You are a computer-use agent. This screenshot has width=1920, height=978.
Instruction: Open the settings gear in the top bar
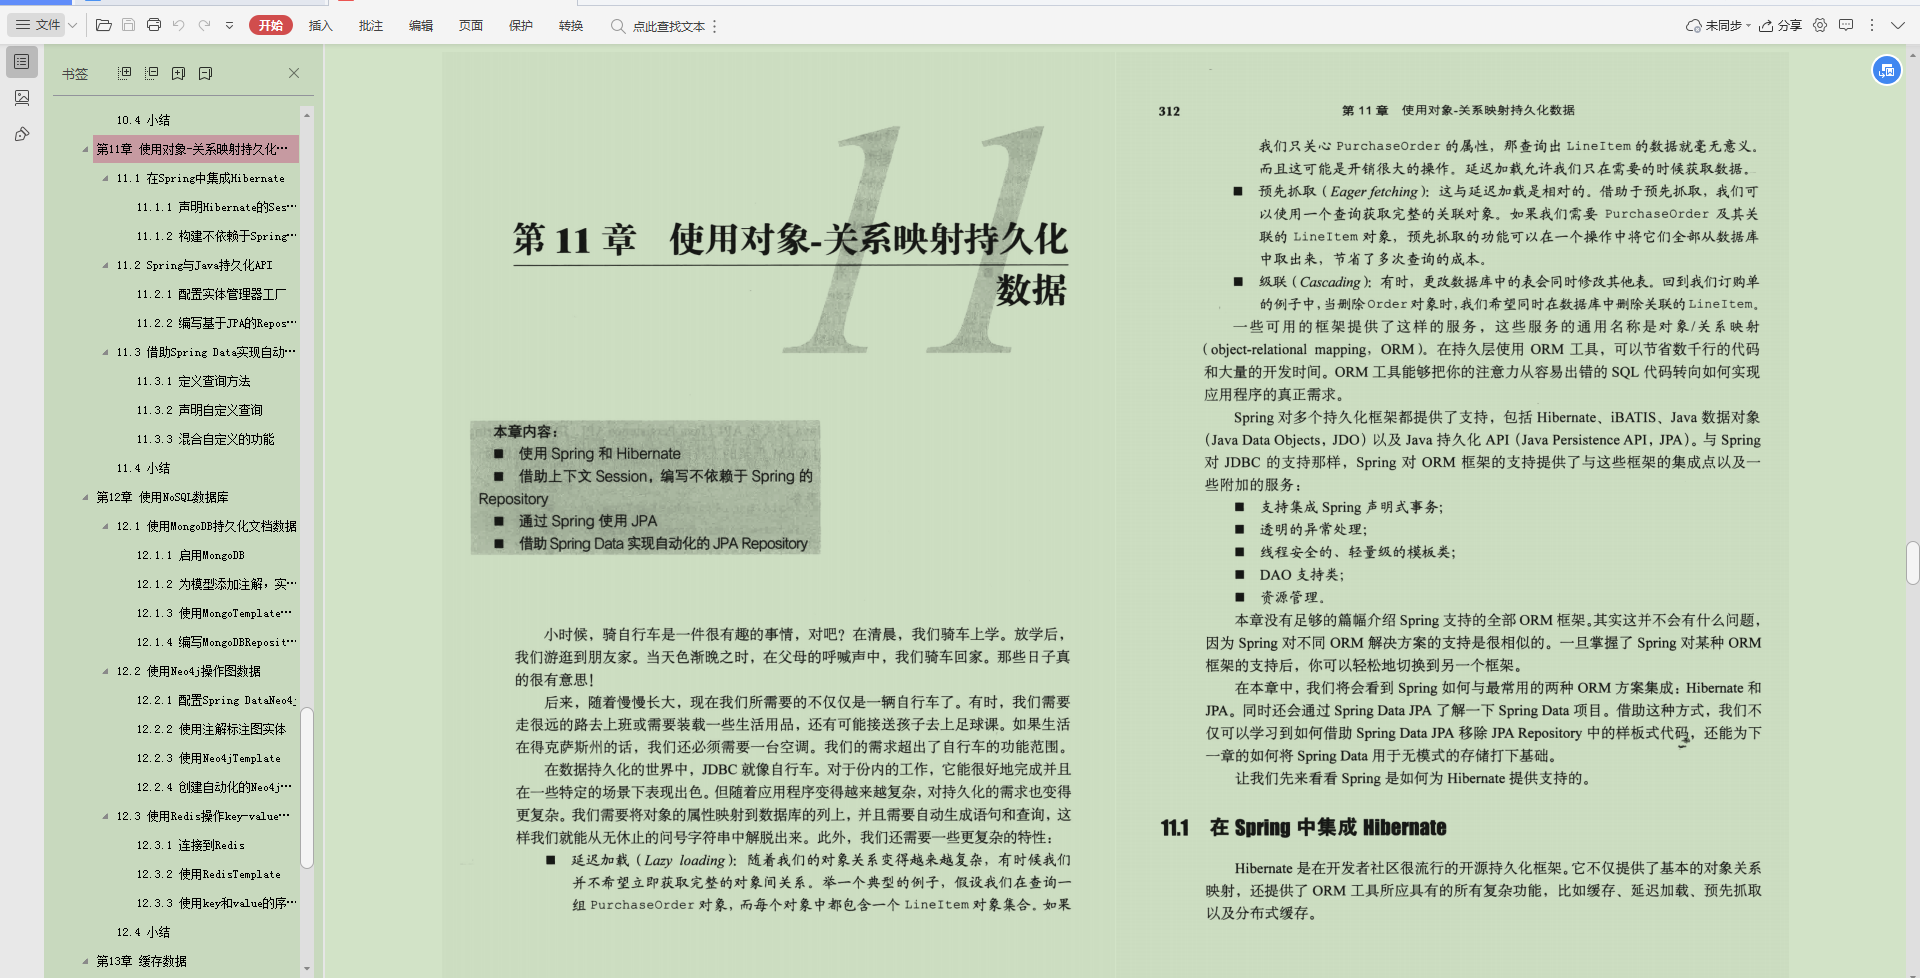(1820, 25)
